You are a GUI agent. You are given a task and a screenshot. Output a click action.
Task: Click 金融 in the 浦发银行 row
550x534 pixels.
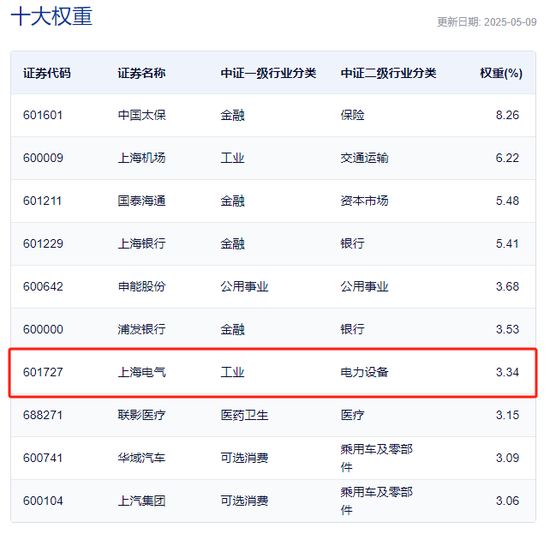tap(233, 329)
